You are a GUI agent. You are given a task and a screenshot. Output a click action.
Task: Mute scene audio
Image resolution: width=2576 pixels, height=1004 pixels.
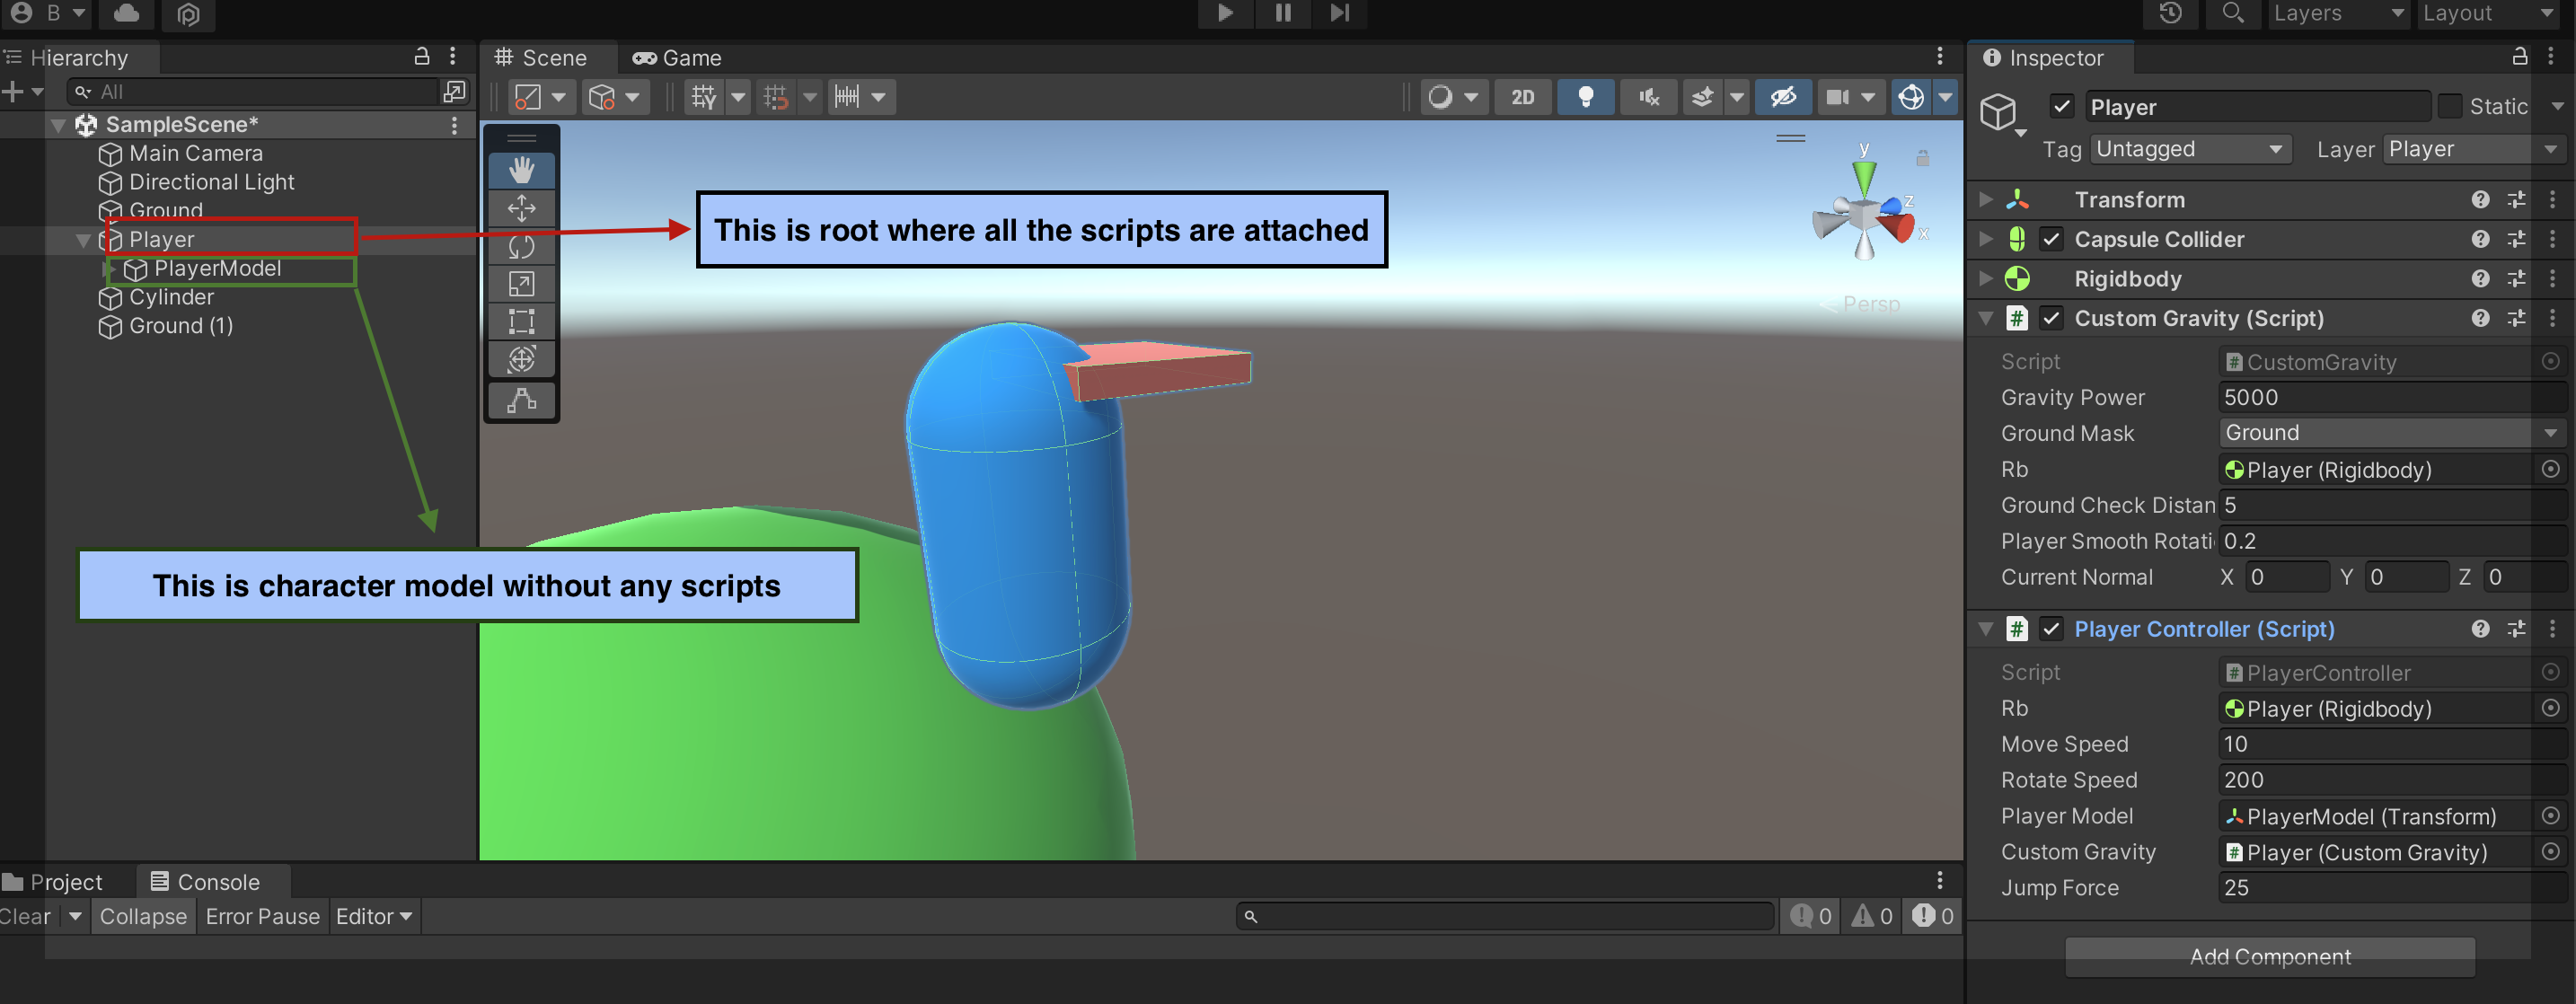pyautogui.click(x=1647, y=97)
